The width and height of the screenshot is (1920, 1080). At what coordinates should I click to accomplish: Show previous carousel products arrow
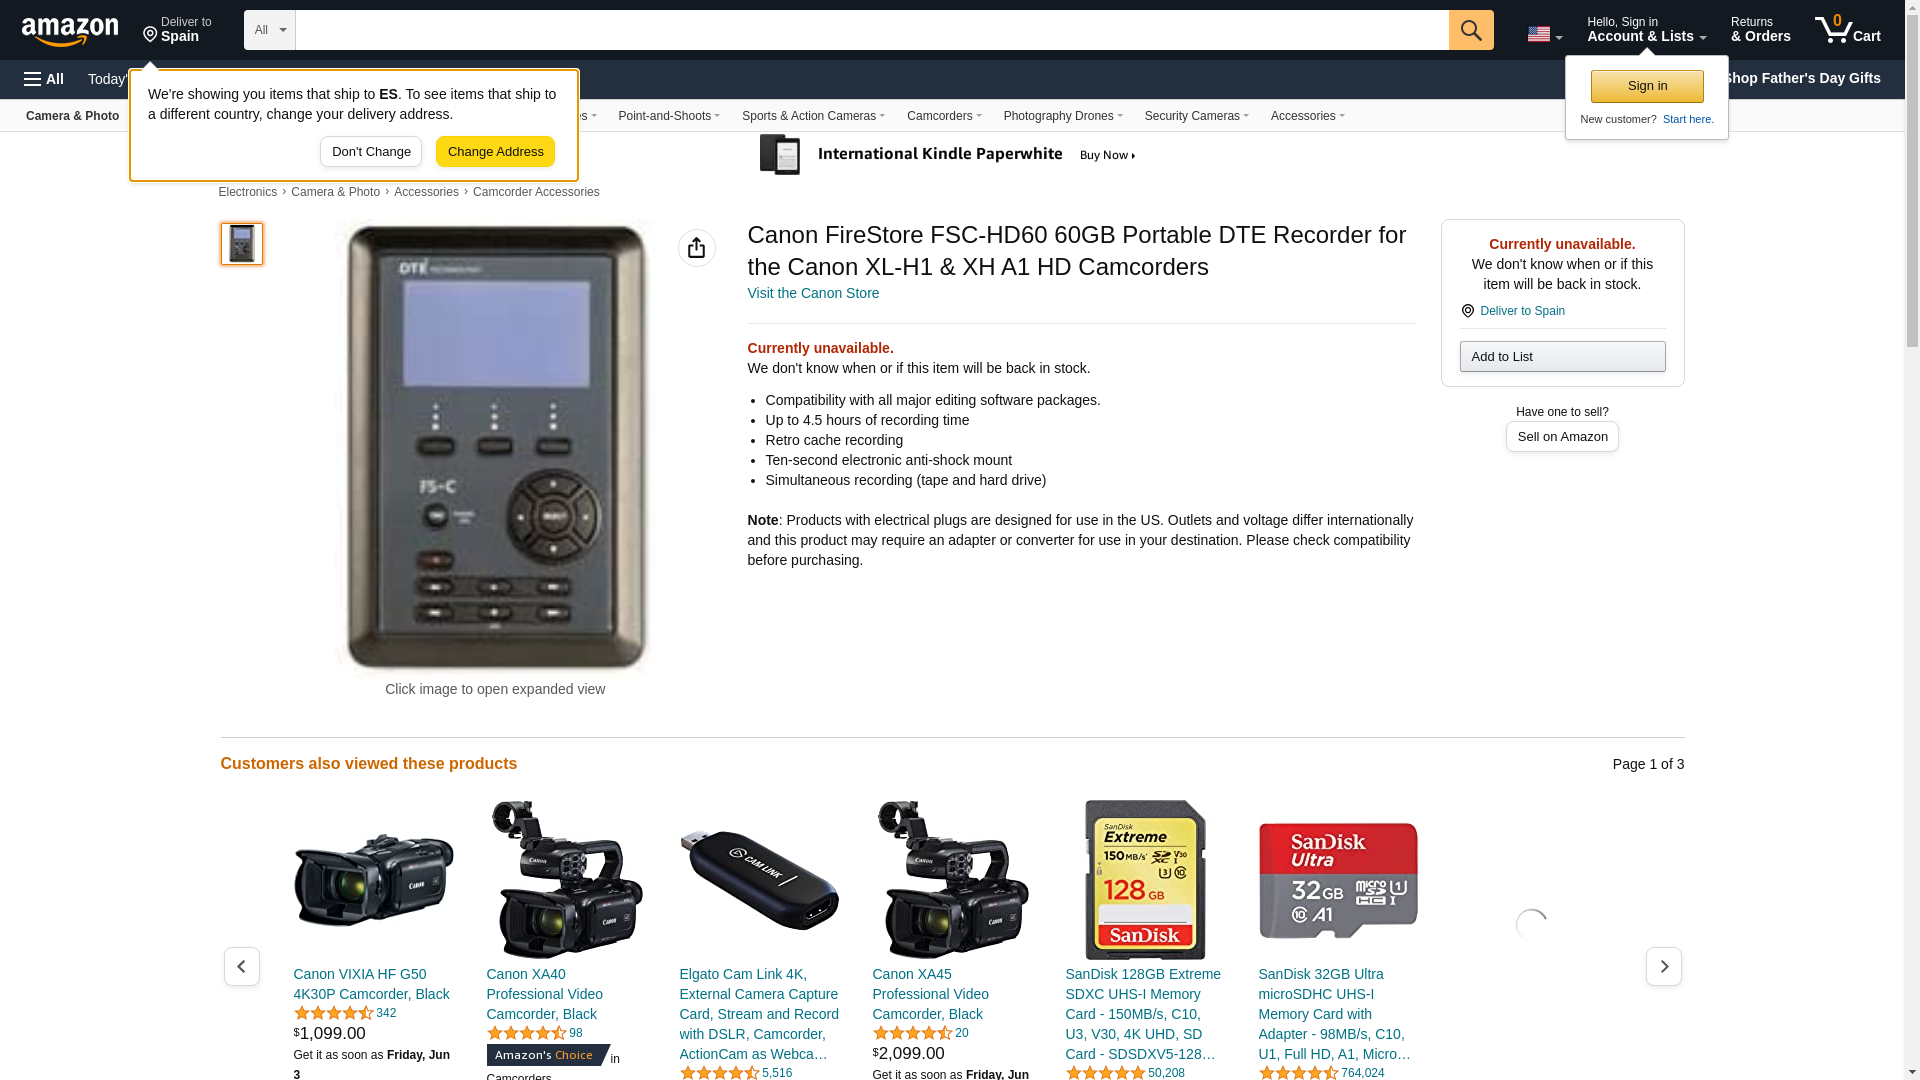(242, 966)
